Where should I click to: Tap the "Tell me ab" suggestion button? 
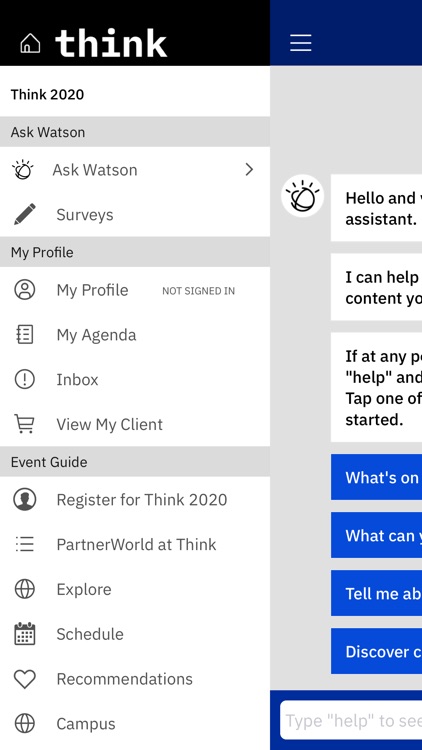click(x=377, y=593)
